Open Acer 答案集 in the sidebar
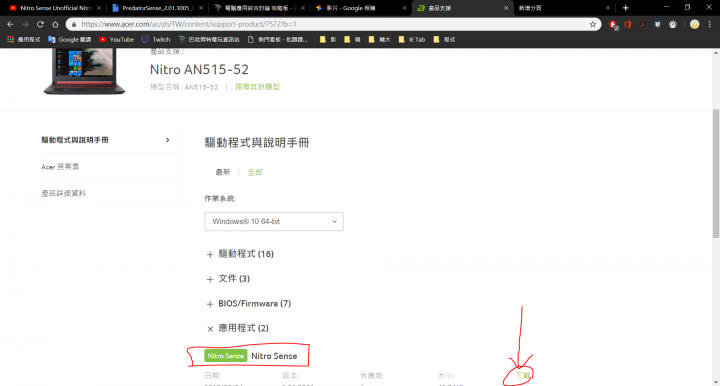 tap(60, 167)
